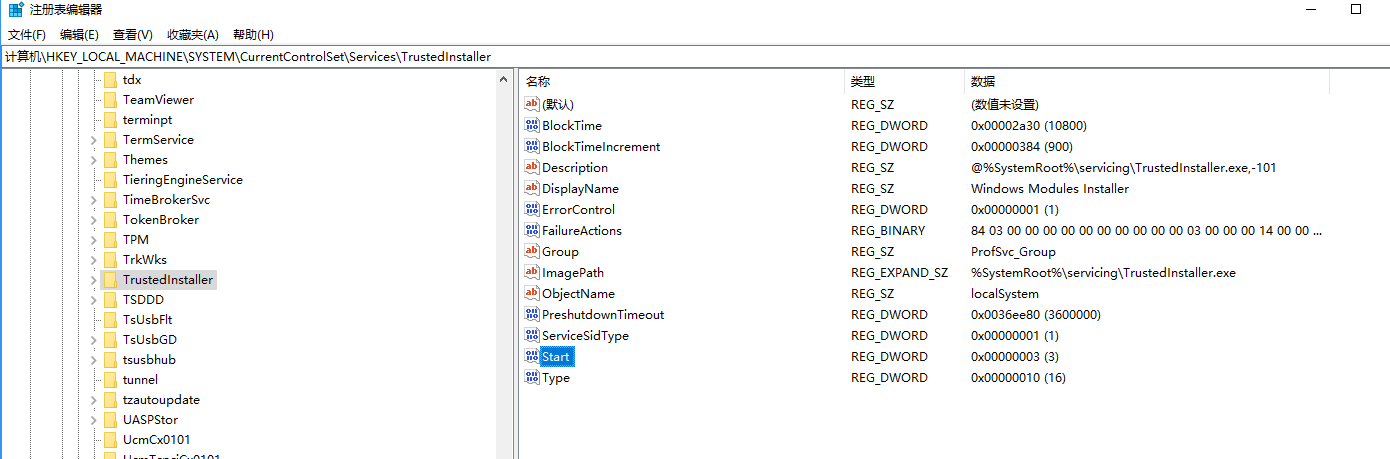Click the registry path address bar
This screenshot has height=459, width=1390.
(x=600, y=57)
